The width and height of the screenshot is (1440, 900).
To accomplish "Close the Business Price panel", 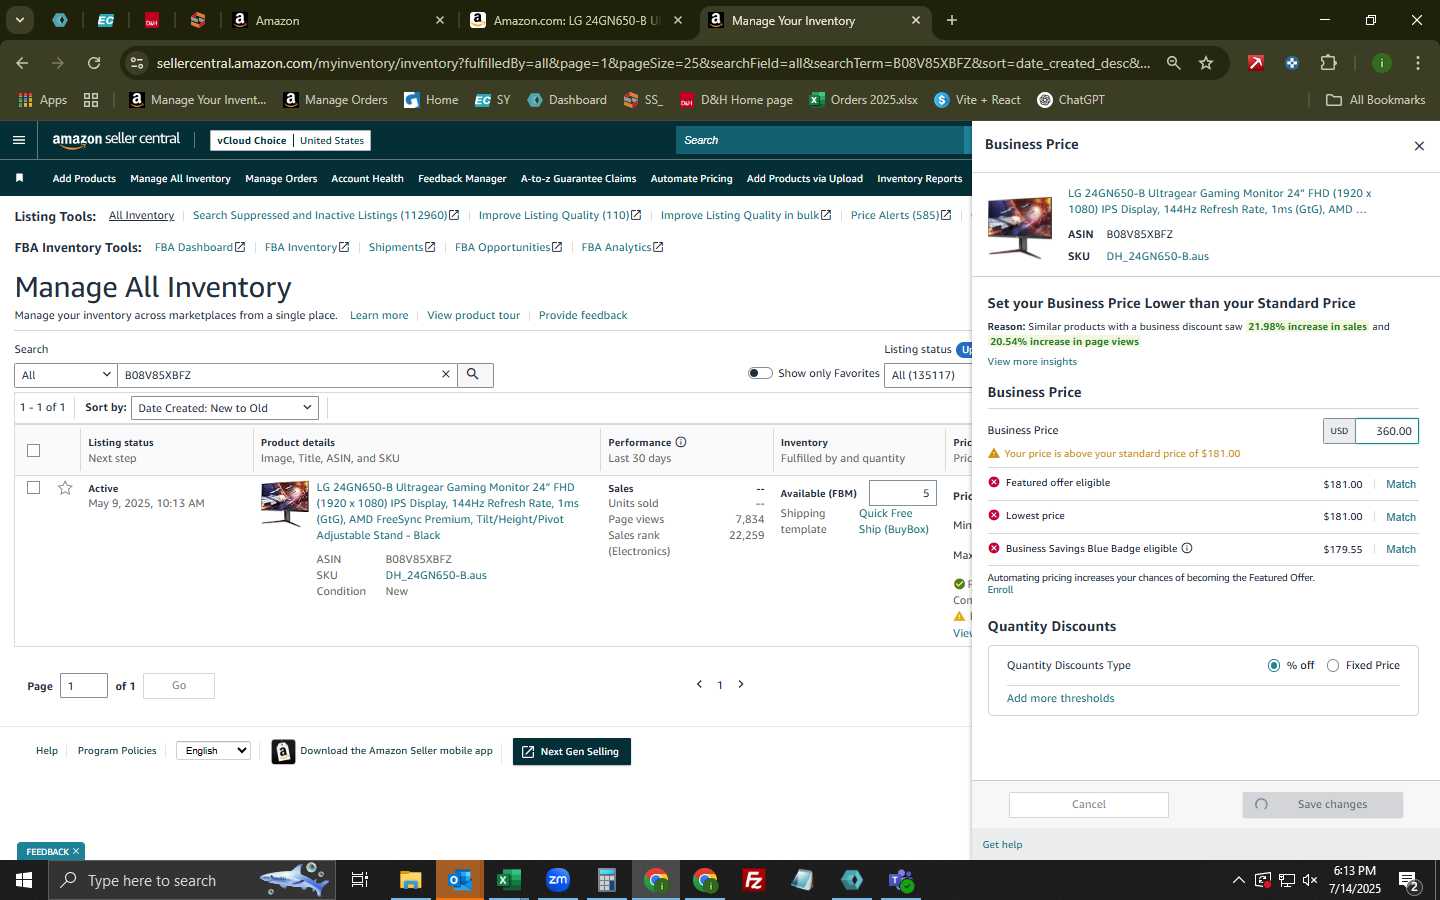I will click(x=1419, y=146).
